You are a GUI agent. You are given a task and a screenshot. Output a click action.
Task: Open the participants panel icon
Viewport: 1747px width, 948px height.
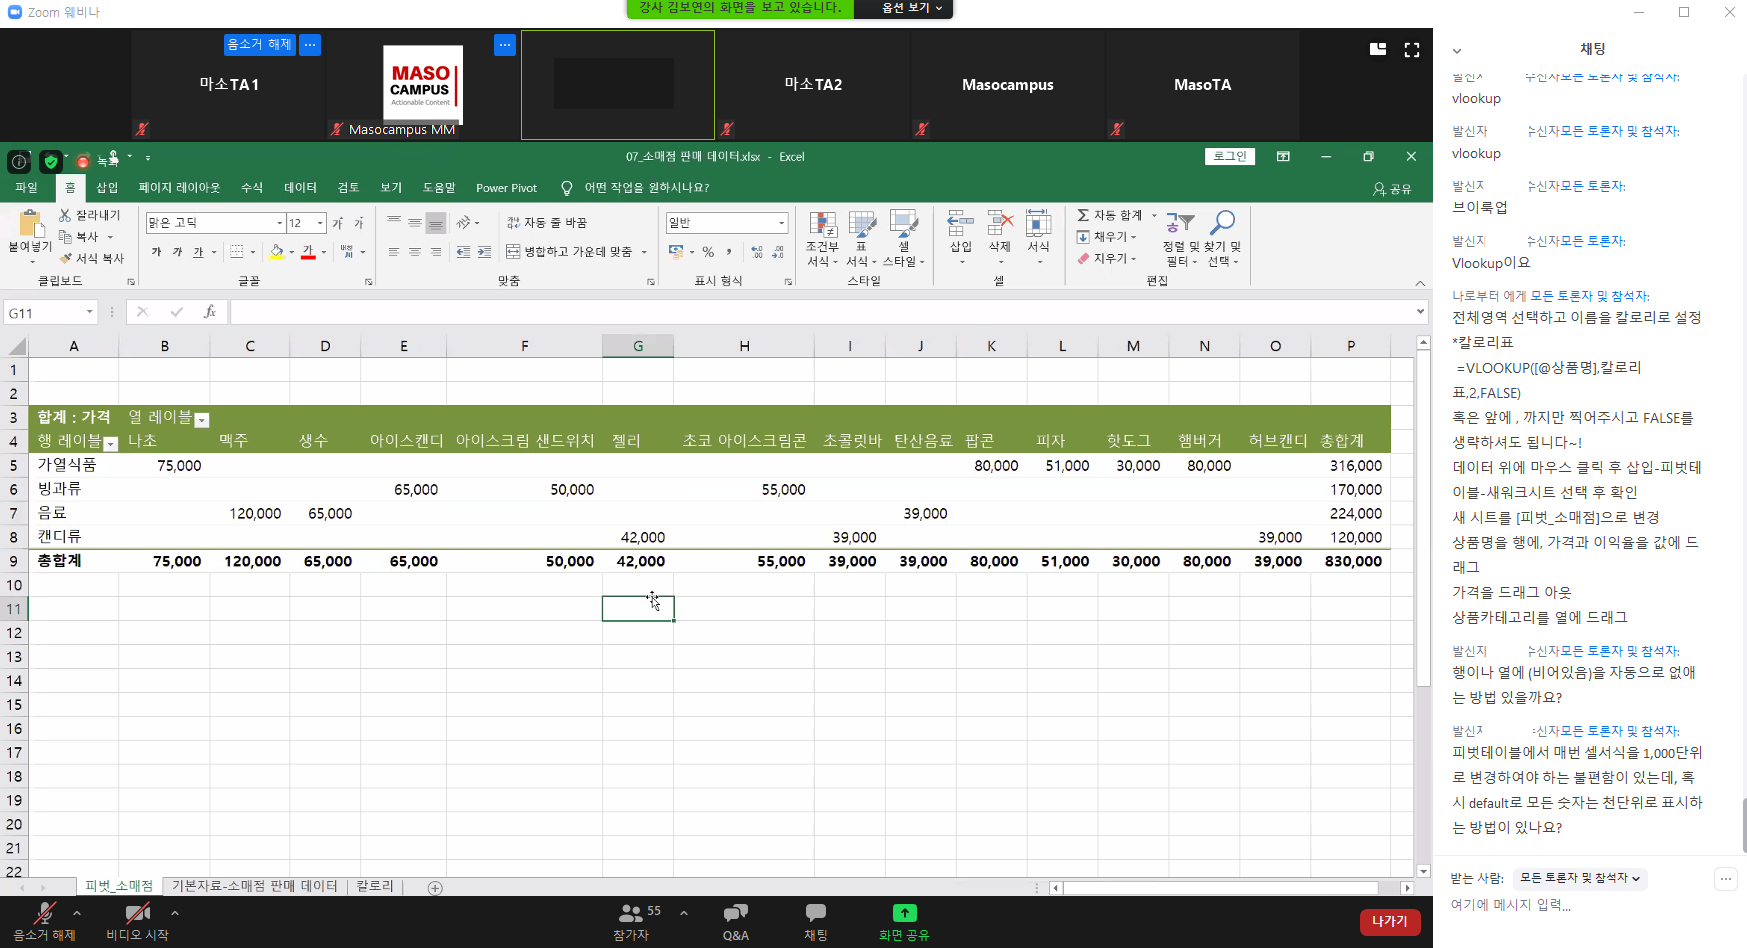(631, 913)
